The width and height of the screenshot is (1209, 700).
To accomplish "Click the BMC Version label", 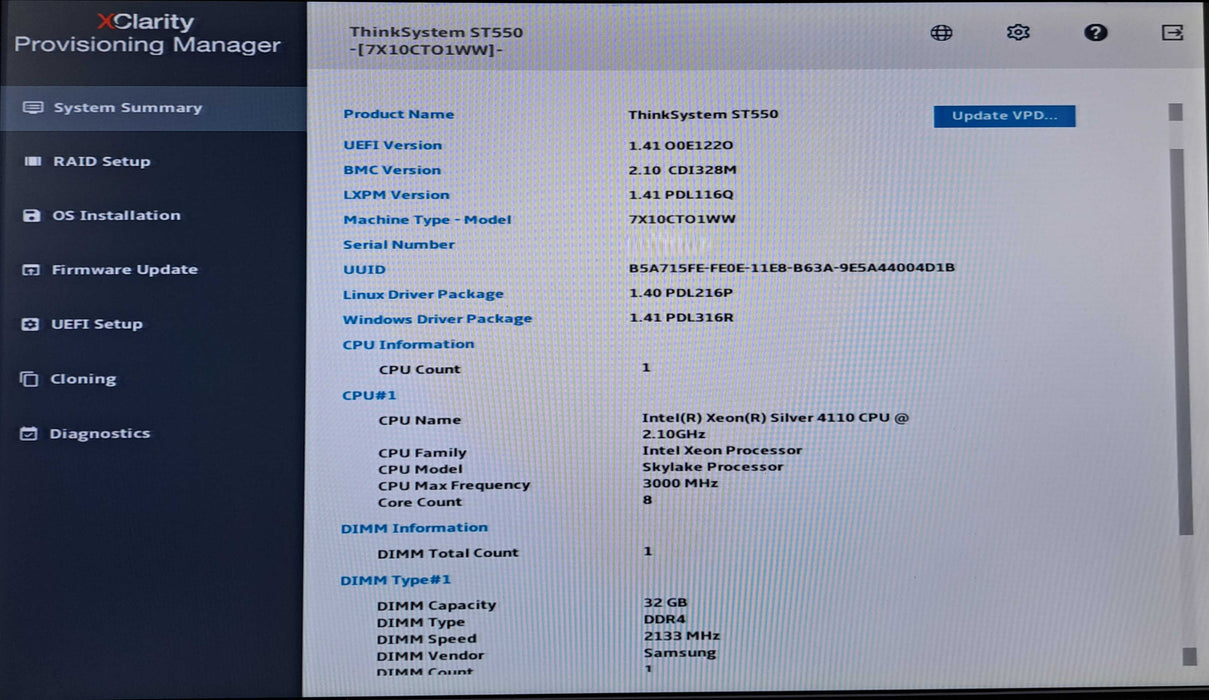I will coord(392,170).
